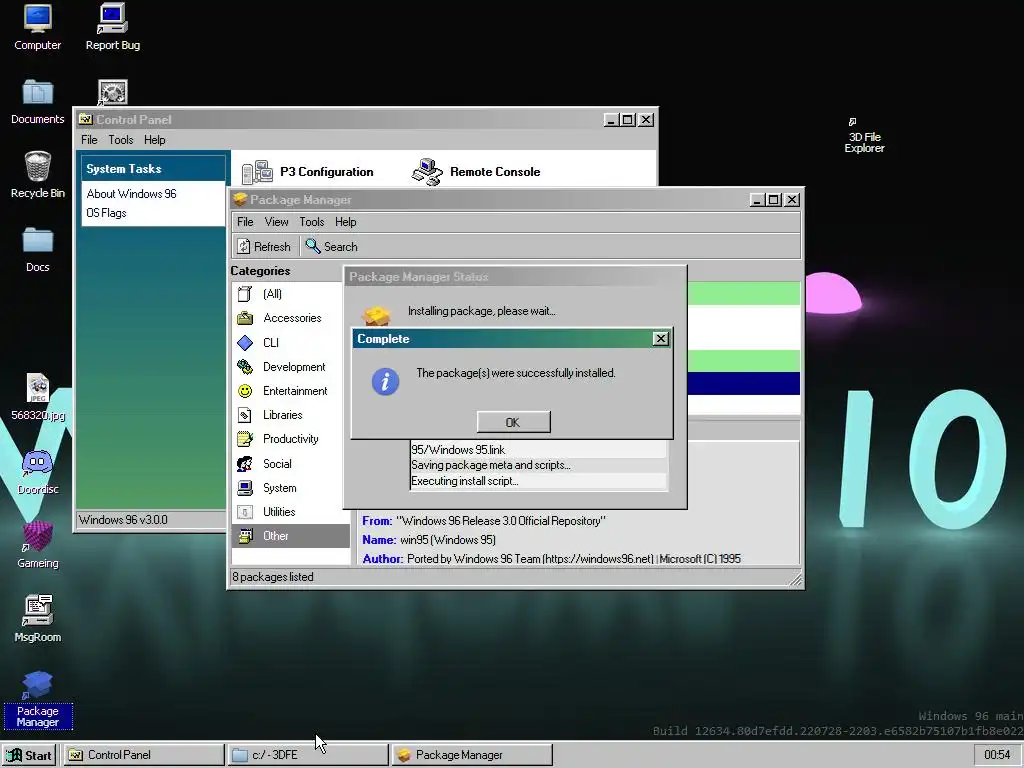Image resolution: width=1024 pixels, height=768 pixels.
Task: Open the Computer desktop icon
Action: click(x=37, y=27)
